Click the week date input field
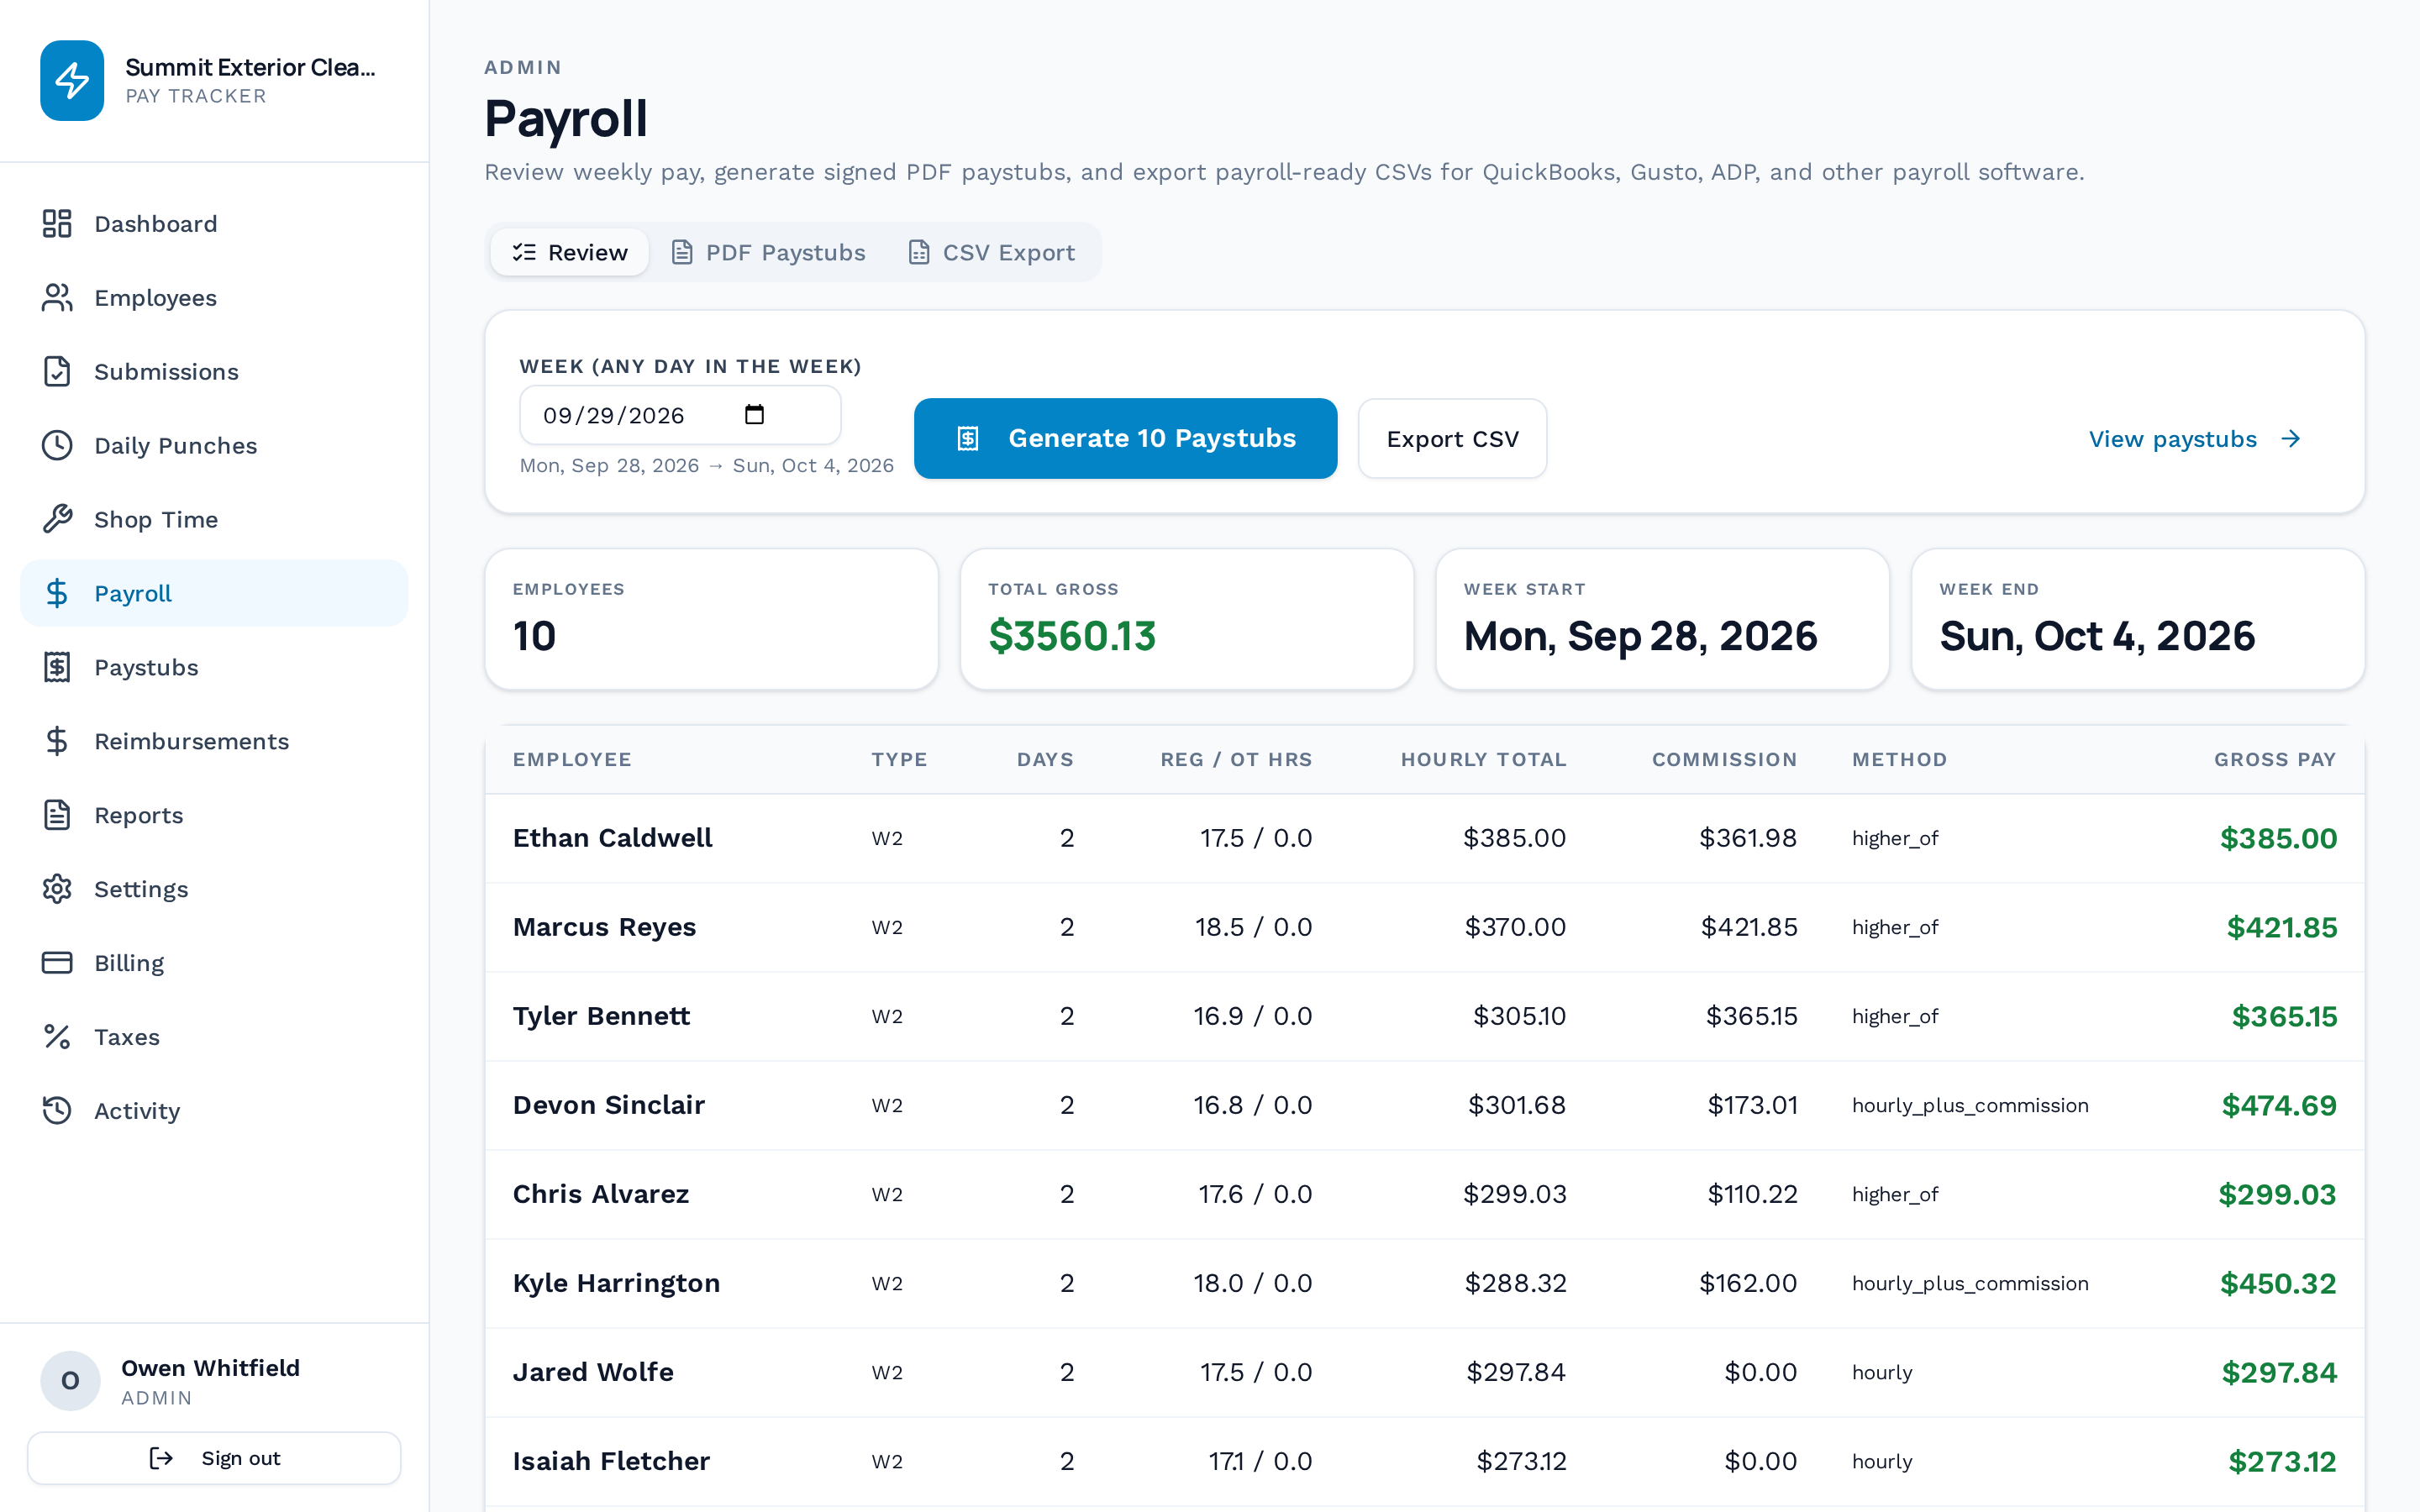This screenshot has width=2420, height=1512. pyautogui.click(x=680, y=415)
